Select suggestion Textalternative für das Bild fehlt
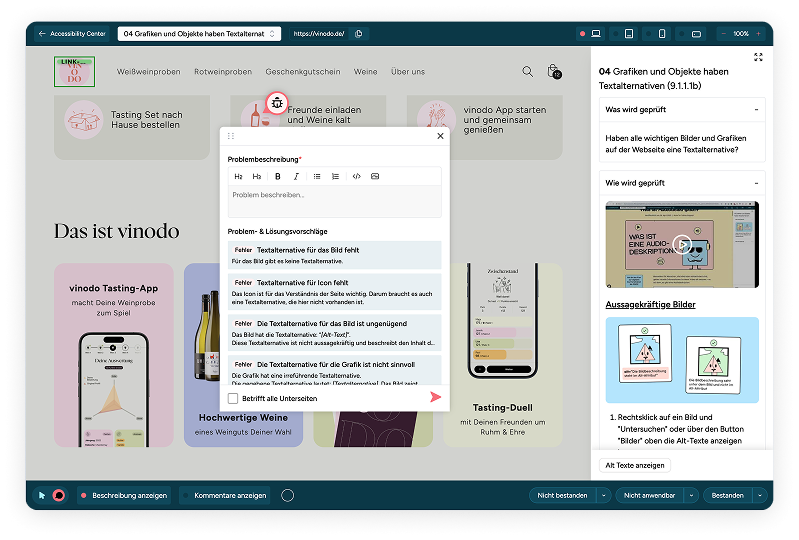The image size is (799, 540). (334, 255)
